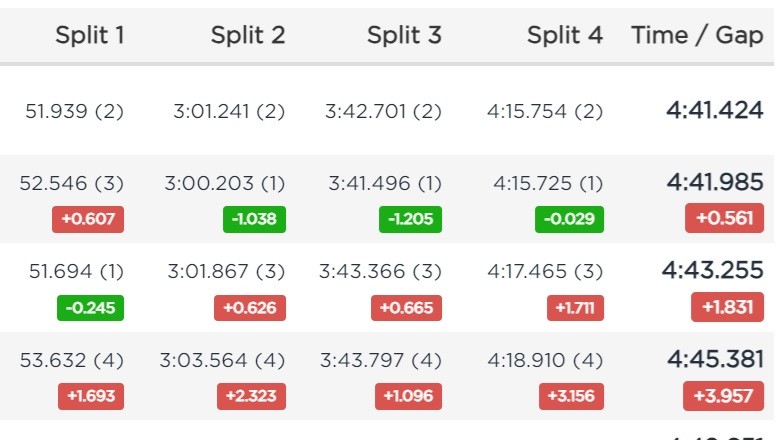Click the red +0.626 badge
783x440 pixels.
coord(250,308)
